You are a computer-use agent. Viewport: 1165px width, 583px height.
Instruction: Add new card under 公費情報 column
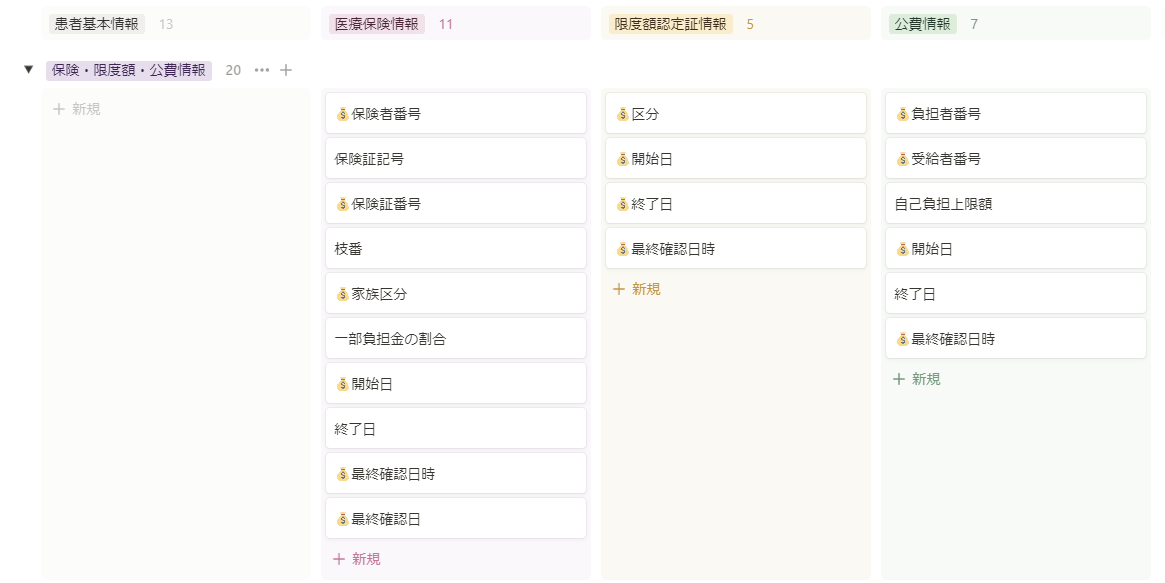pos(917,379)
